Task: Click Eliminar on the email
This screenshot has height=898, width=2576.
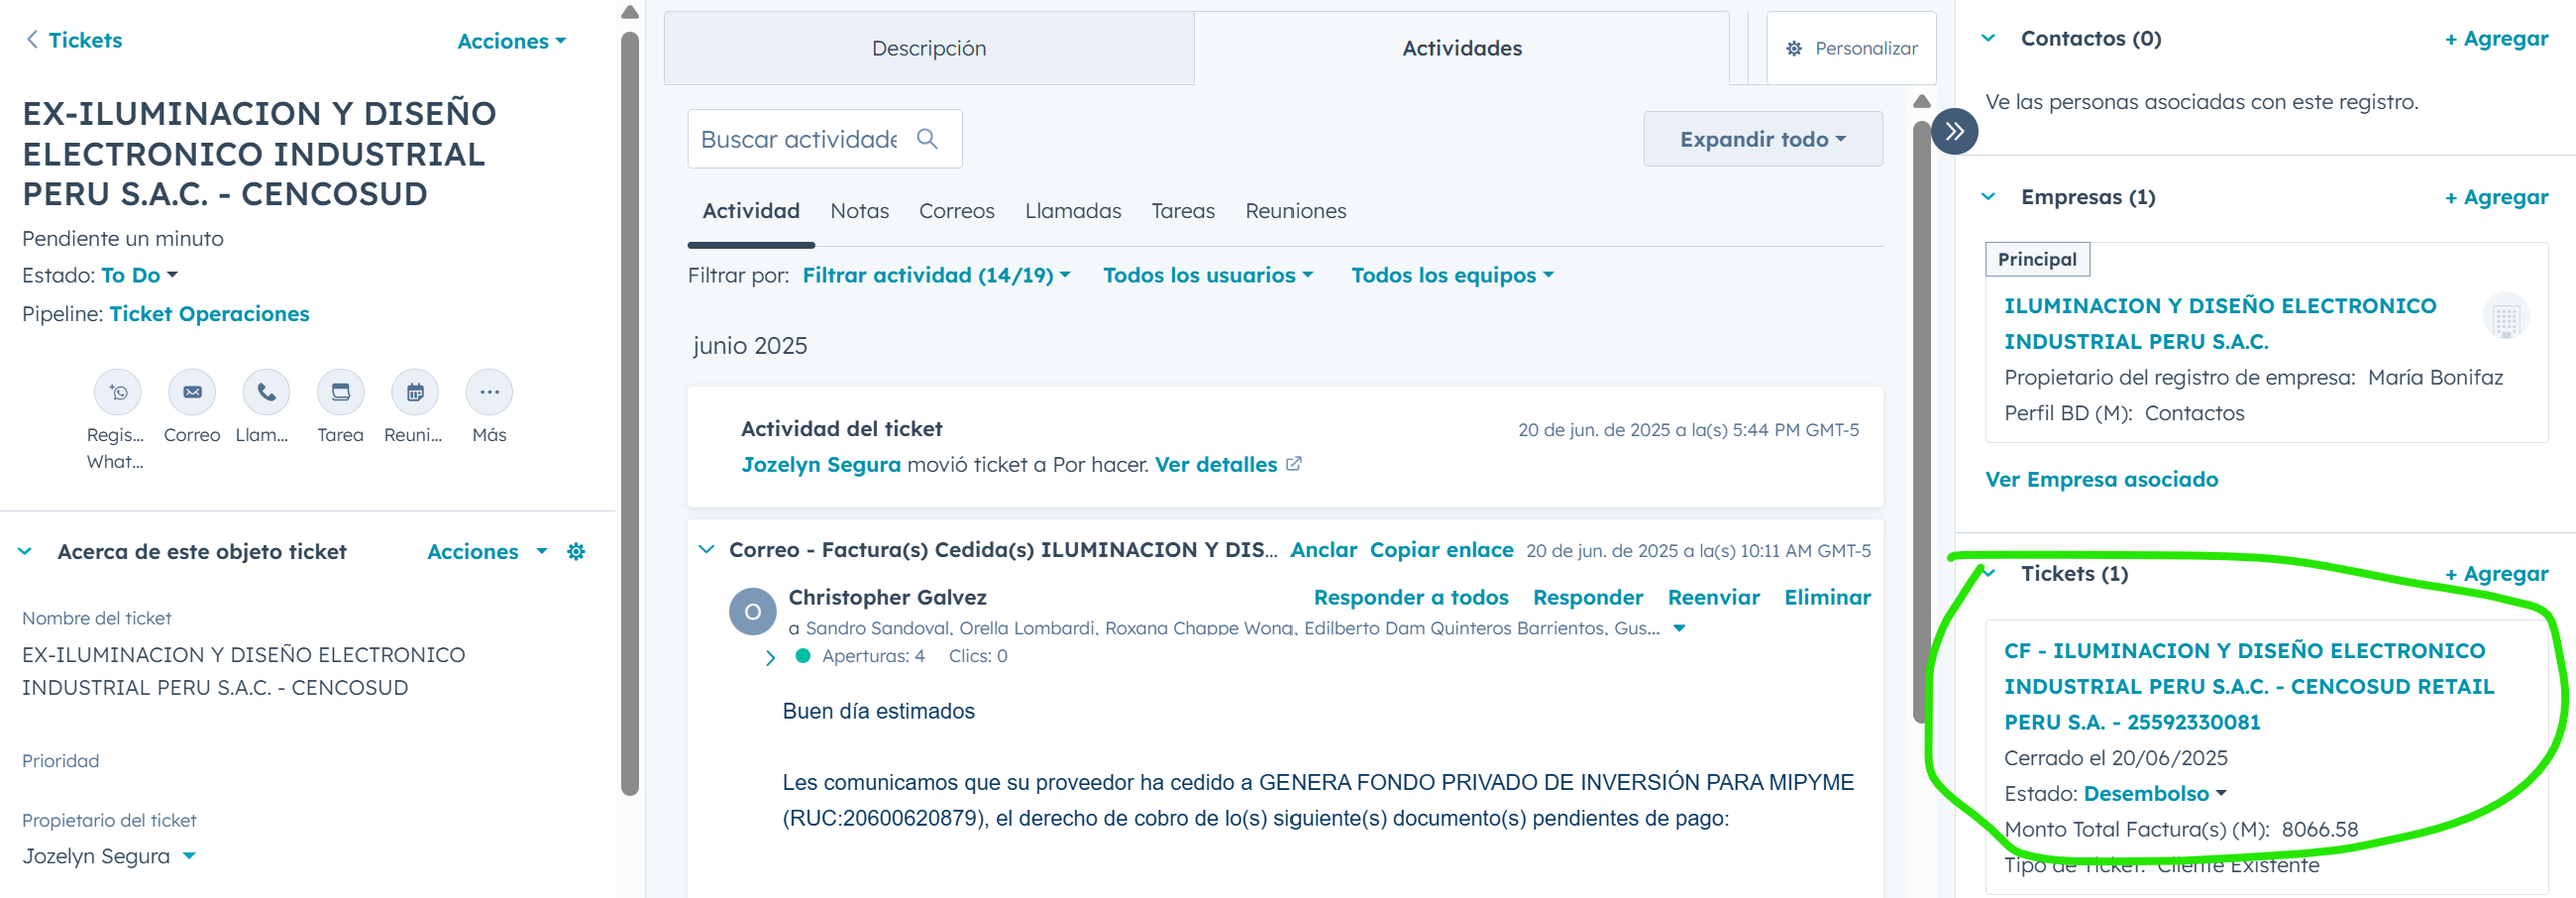Action: [1827, 597]
